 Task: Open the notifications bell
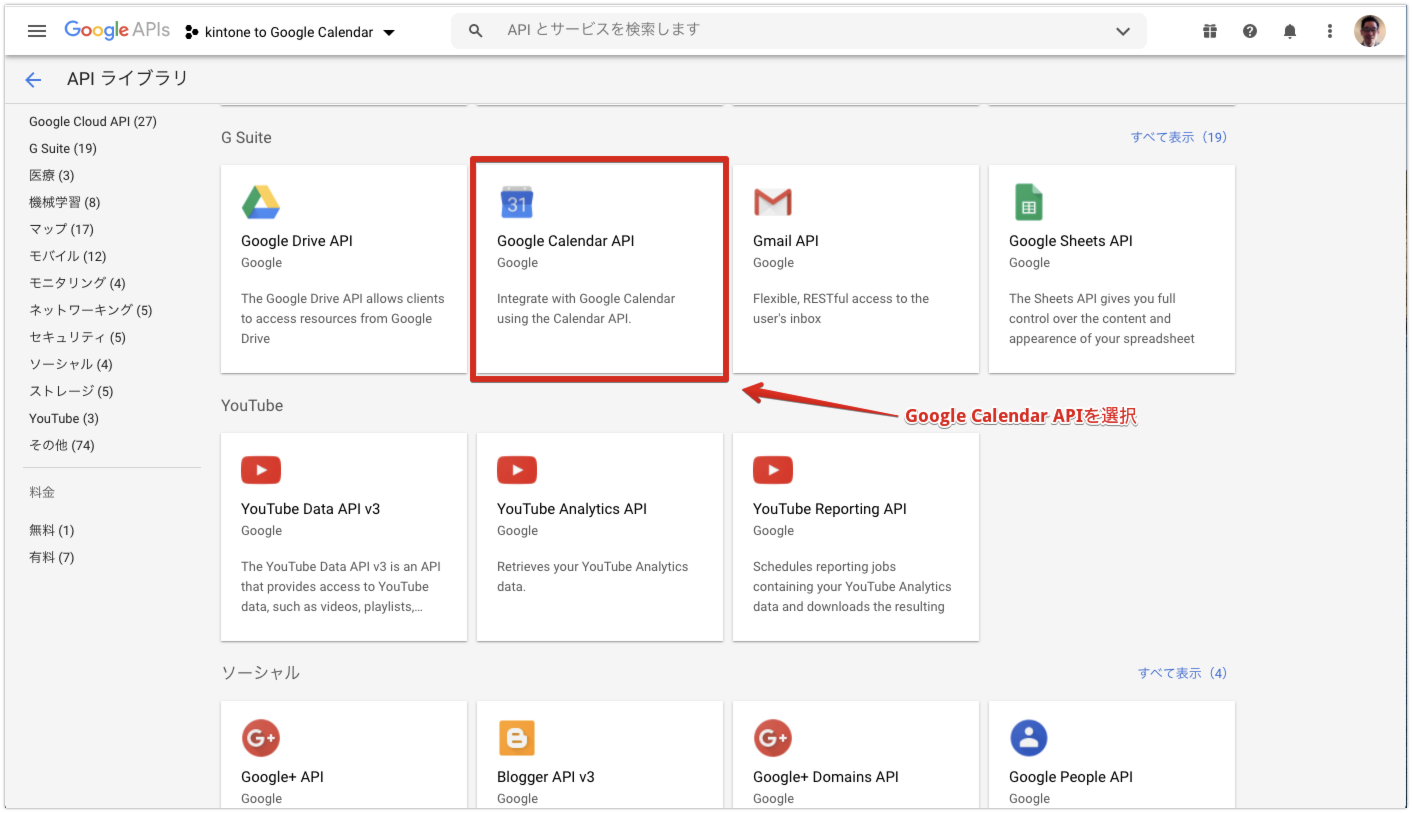1290,31
